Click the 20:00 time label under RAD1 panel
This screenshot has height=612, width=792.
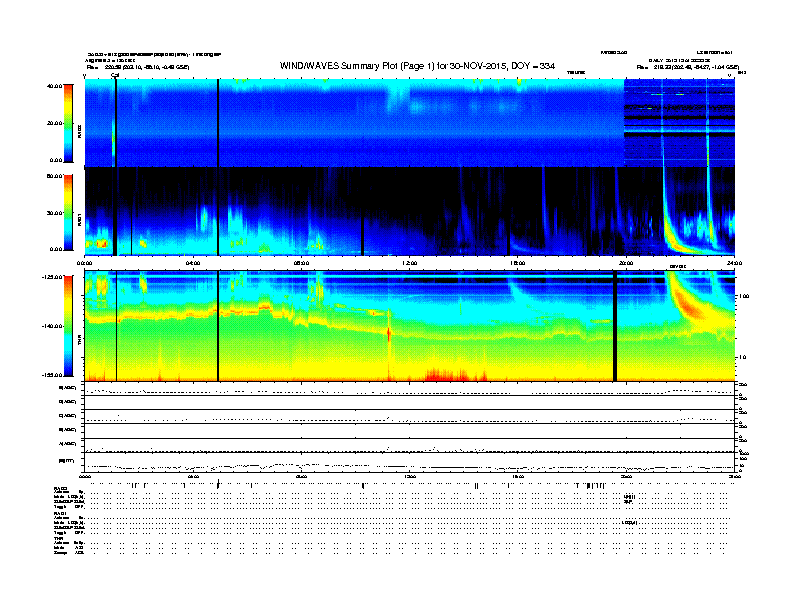626,263
